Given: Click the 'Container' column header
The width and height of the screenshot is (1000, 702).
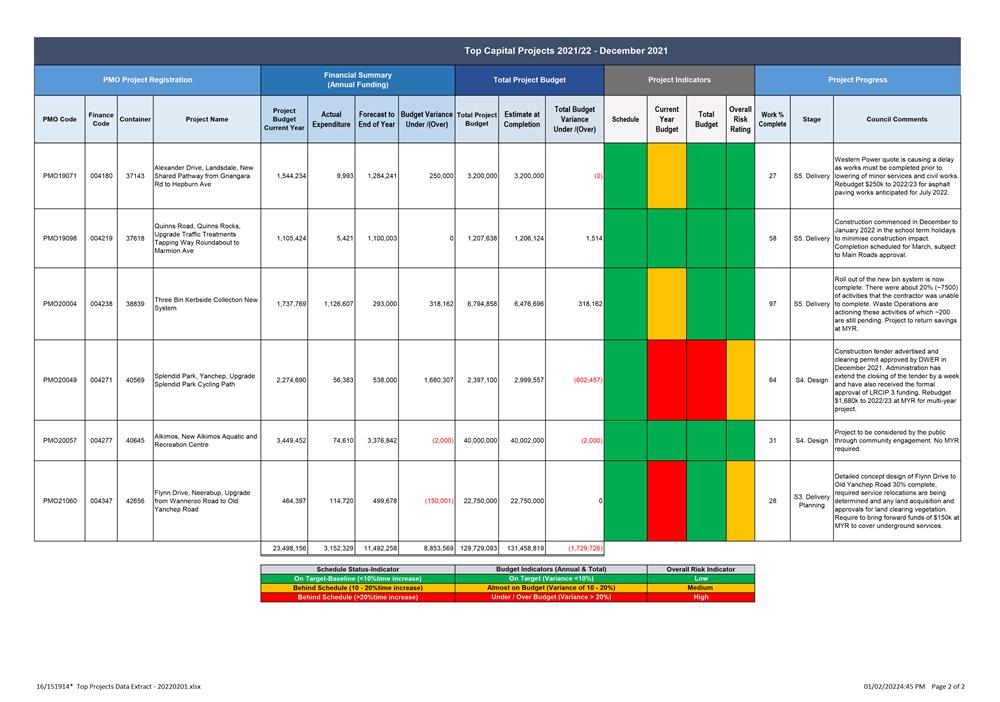Looking at the screenshot, I should pyautogui.click(x=135, y=119).
